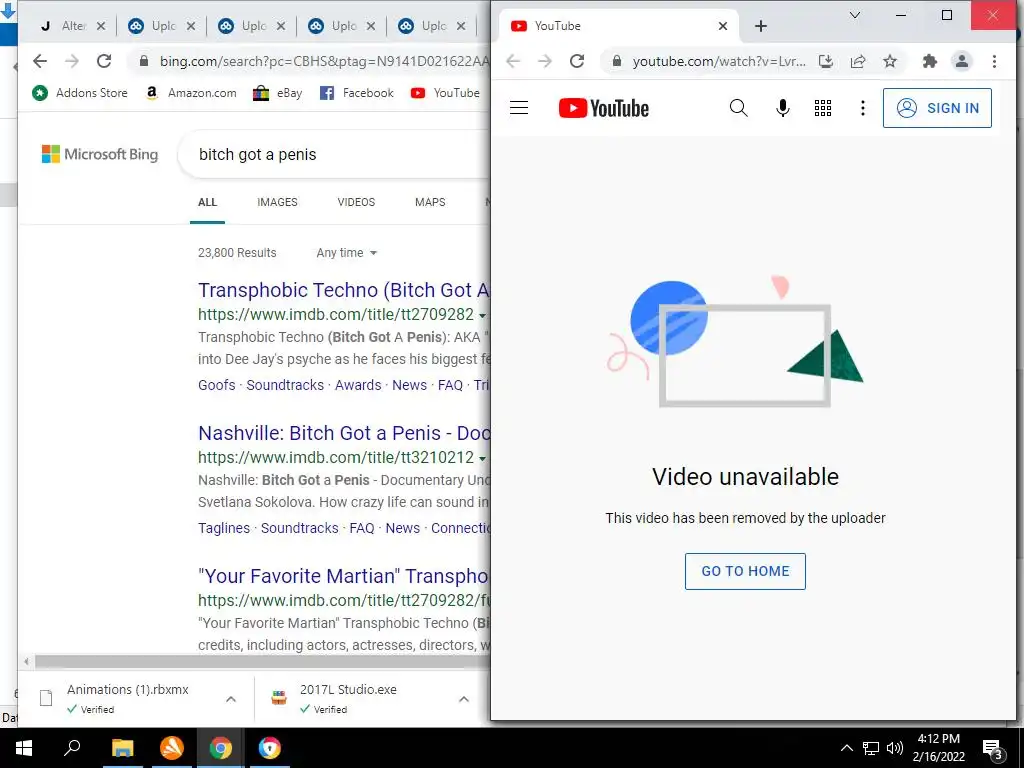Open the YouTube bookmark in the Bing window
Image resolution: width=1024 pixels, height=768 pixels.
[445, 93]
